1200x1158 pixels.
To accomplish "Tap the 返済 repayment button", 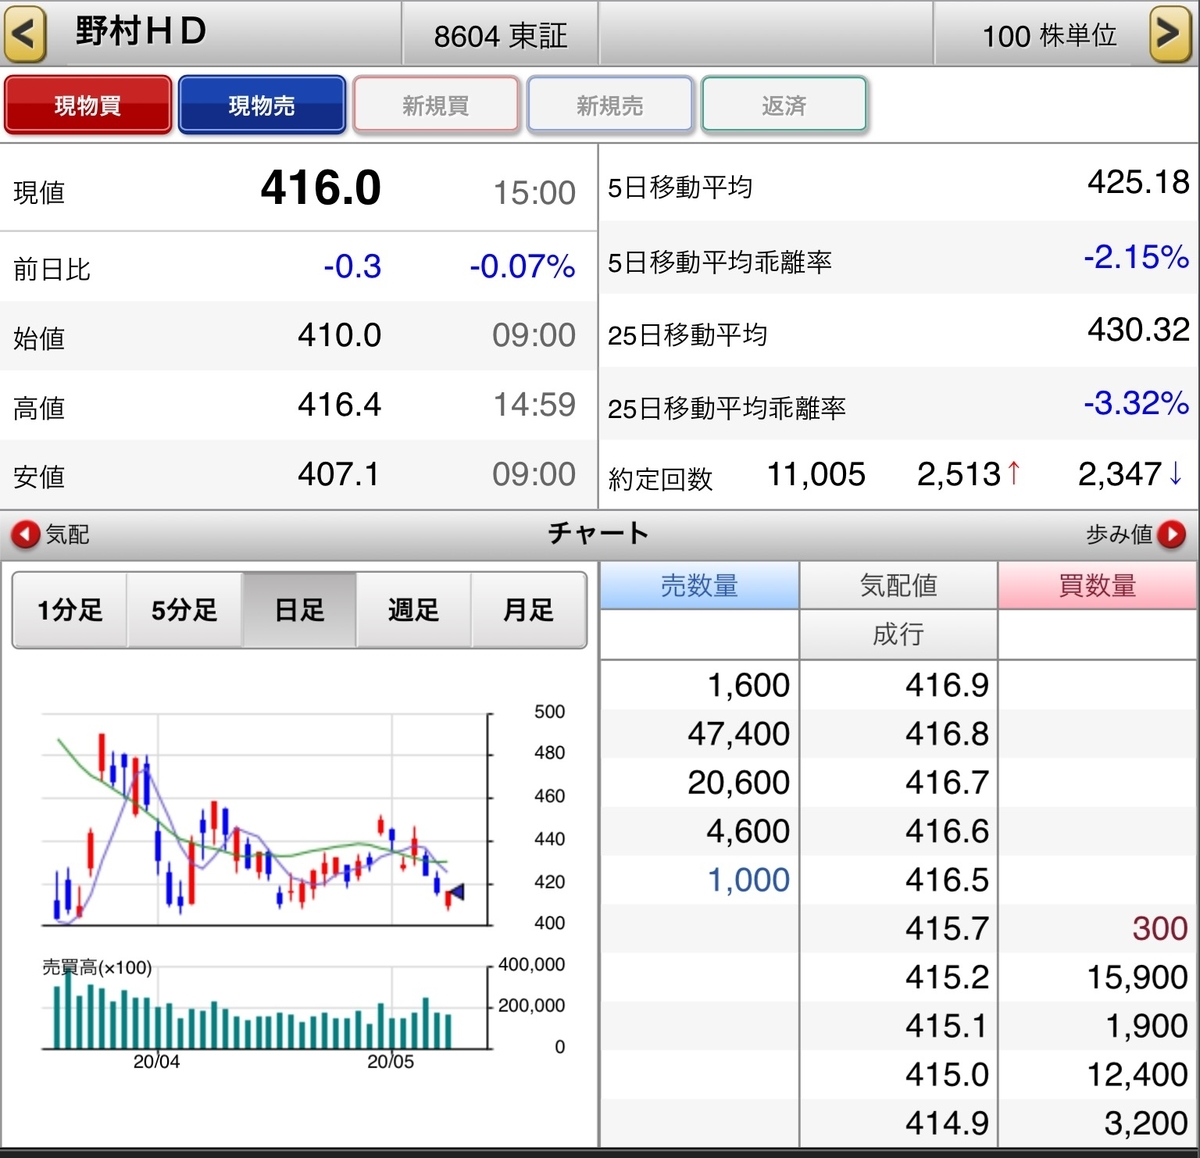I will tap(784, 105).
